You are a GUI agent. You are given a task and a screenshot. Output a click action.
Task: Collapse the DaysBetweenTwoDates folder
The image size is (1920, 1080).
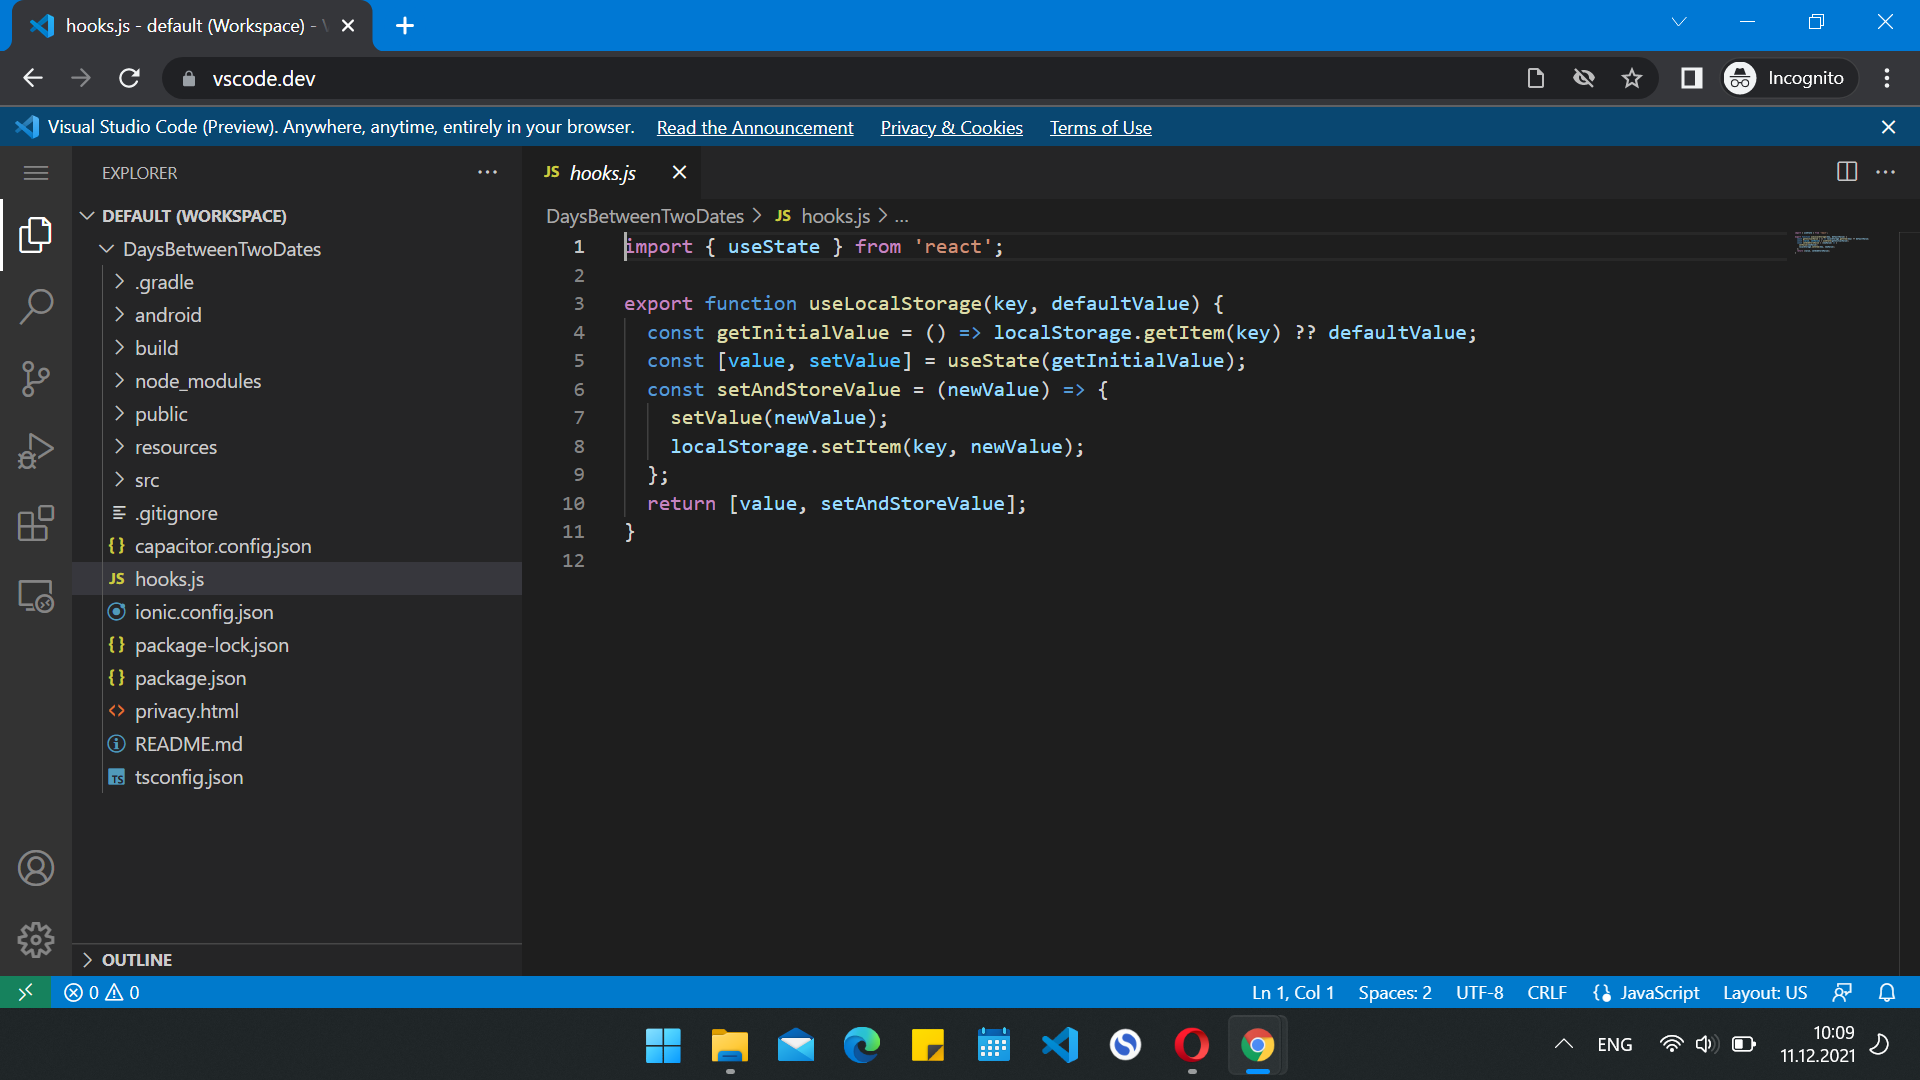(x=221, y=249)
